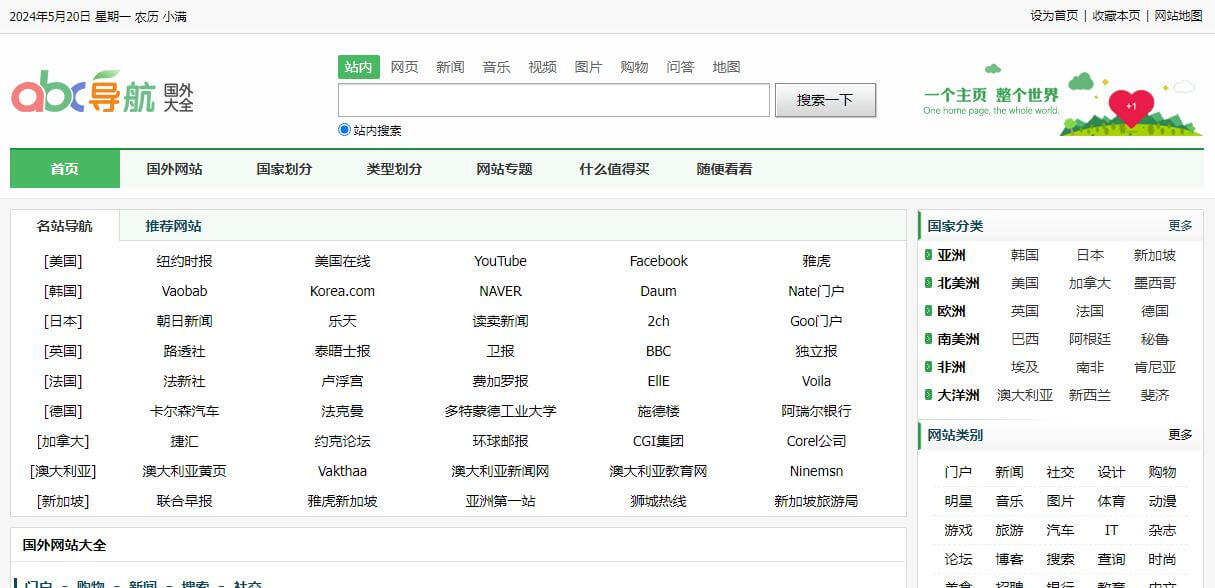Select the 图片 search category
Image resolution: width=1215 pixels, height=588 pixels.
coord(588,67)
